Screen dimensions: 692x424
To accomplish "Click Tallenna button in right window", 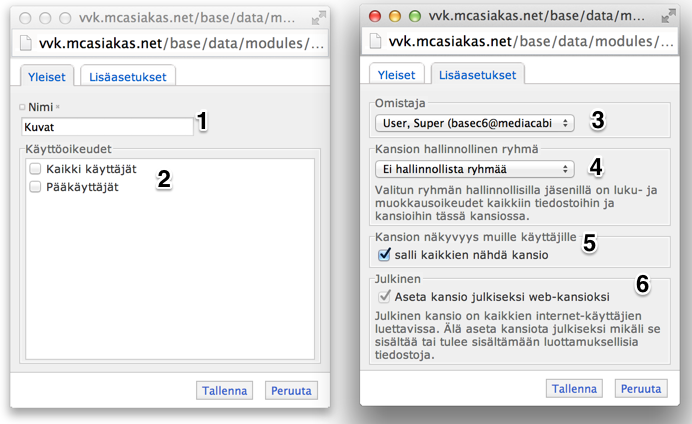I will [574, 389].
